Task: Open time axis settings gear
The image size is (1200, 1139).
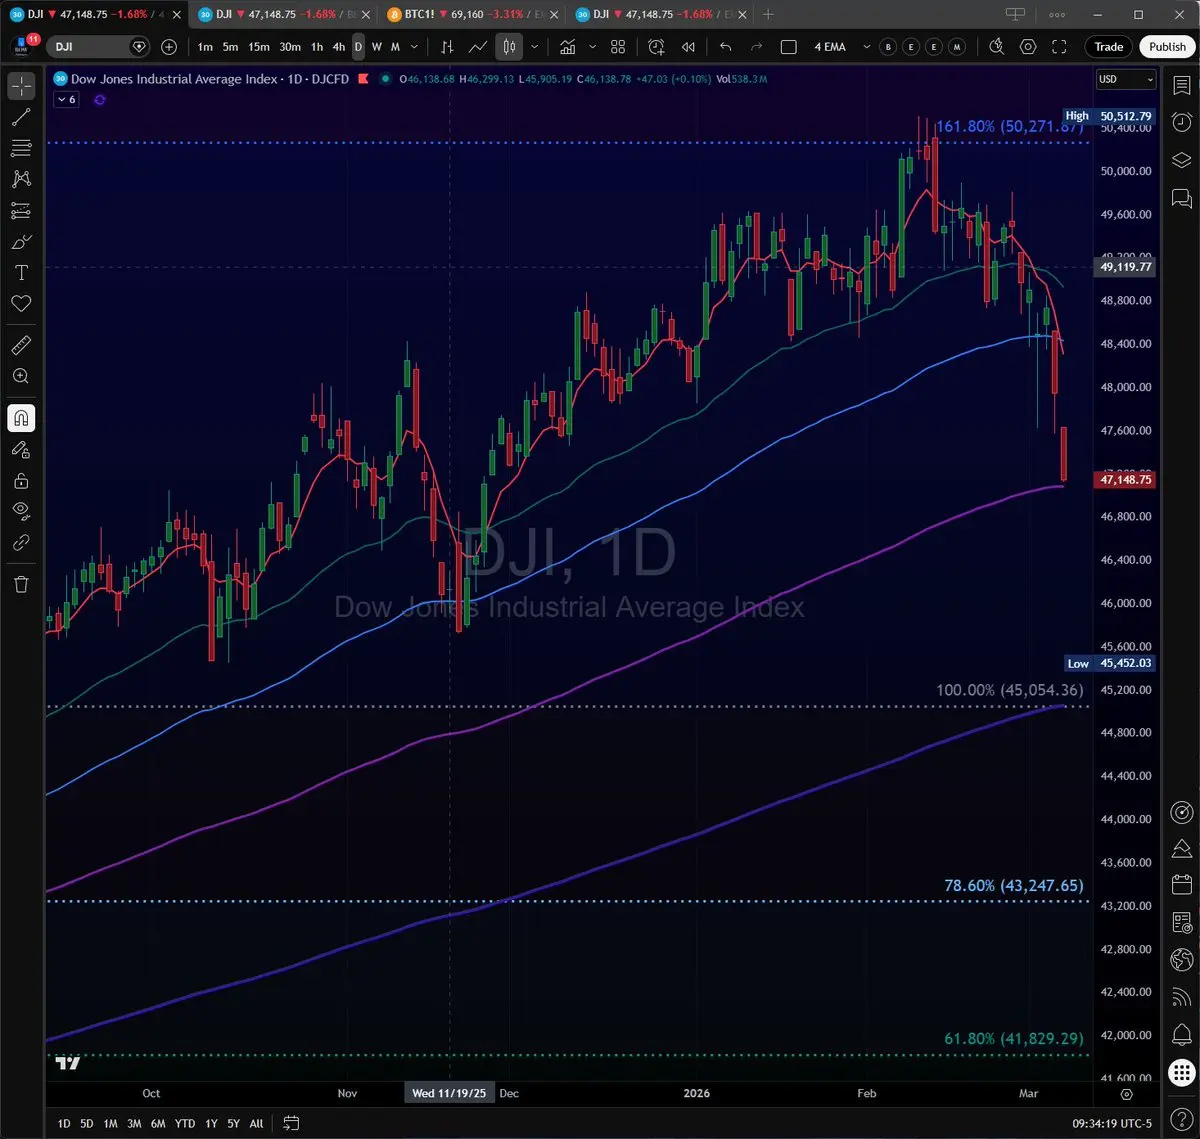Action: click(1126, 1094)
